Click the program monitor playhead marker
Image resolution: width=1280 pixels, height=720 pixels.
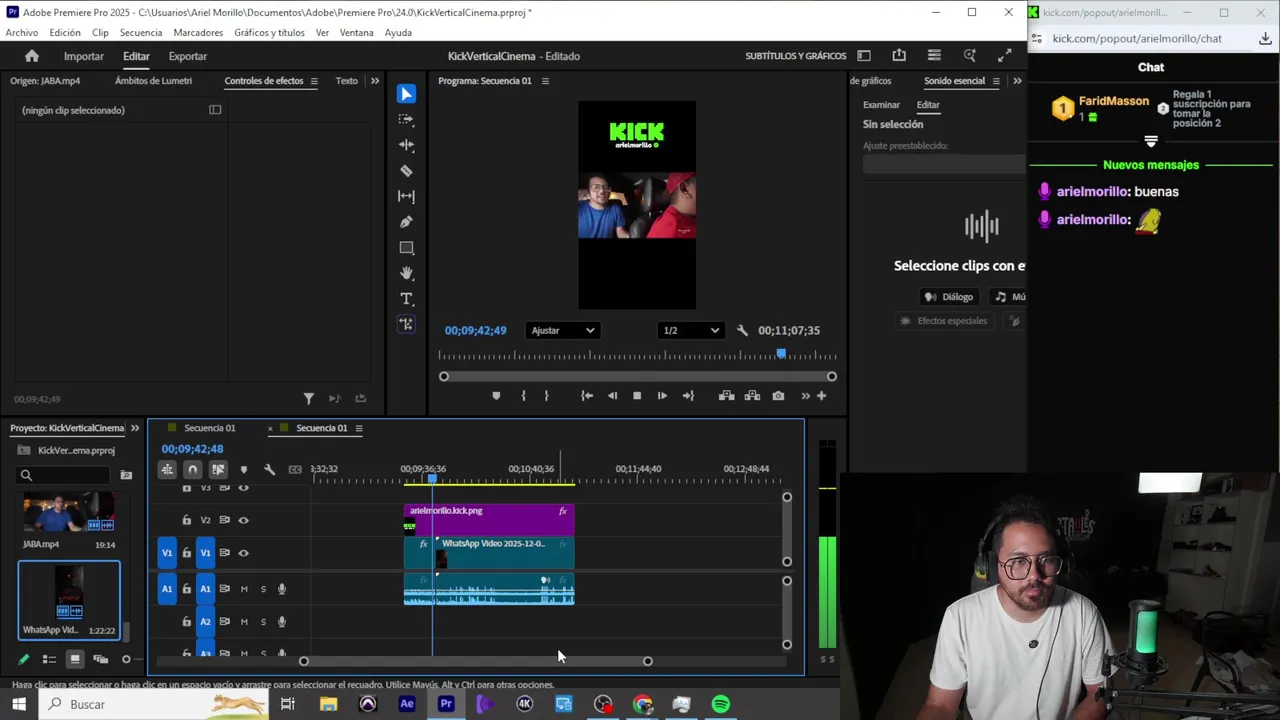(x=781, y=354)
